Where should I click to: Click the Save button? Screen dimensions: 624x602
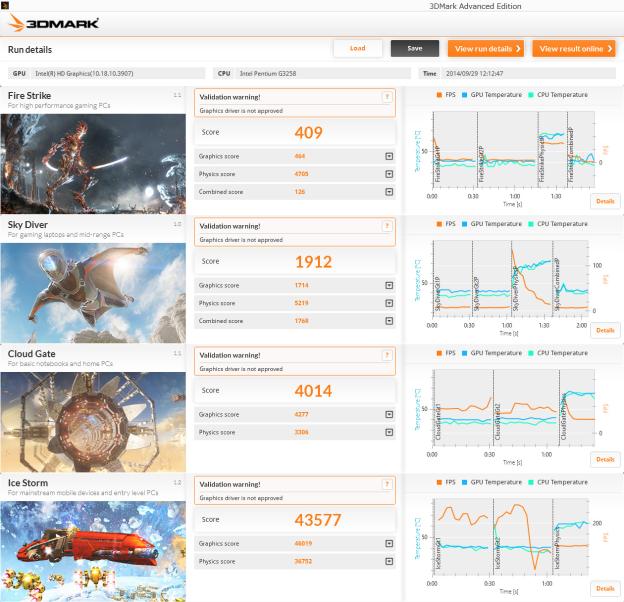[x=415, y=48]
